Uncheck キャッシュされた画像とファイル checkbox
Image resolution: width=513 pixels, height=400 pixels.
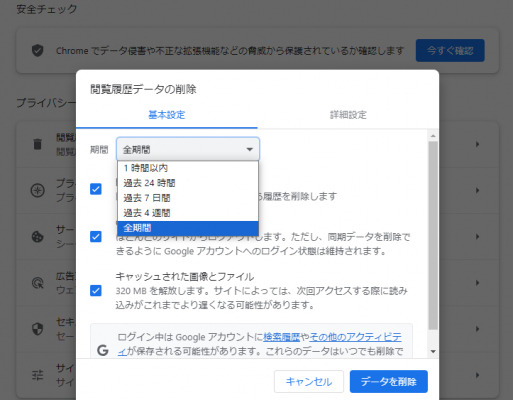coord(96,291)
